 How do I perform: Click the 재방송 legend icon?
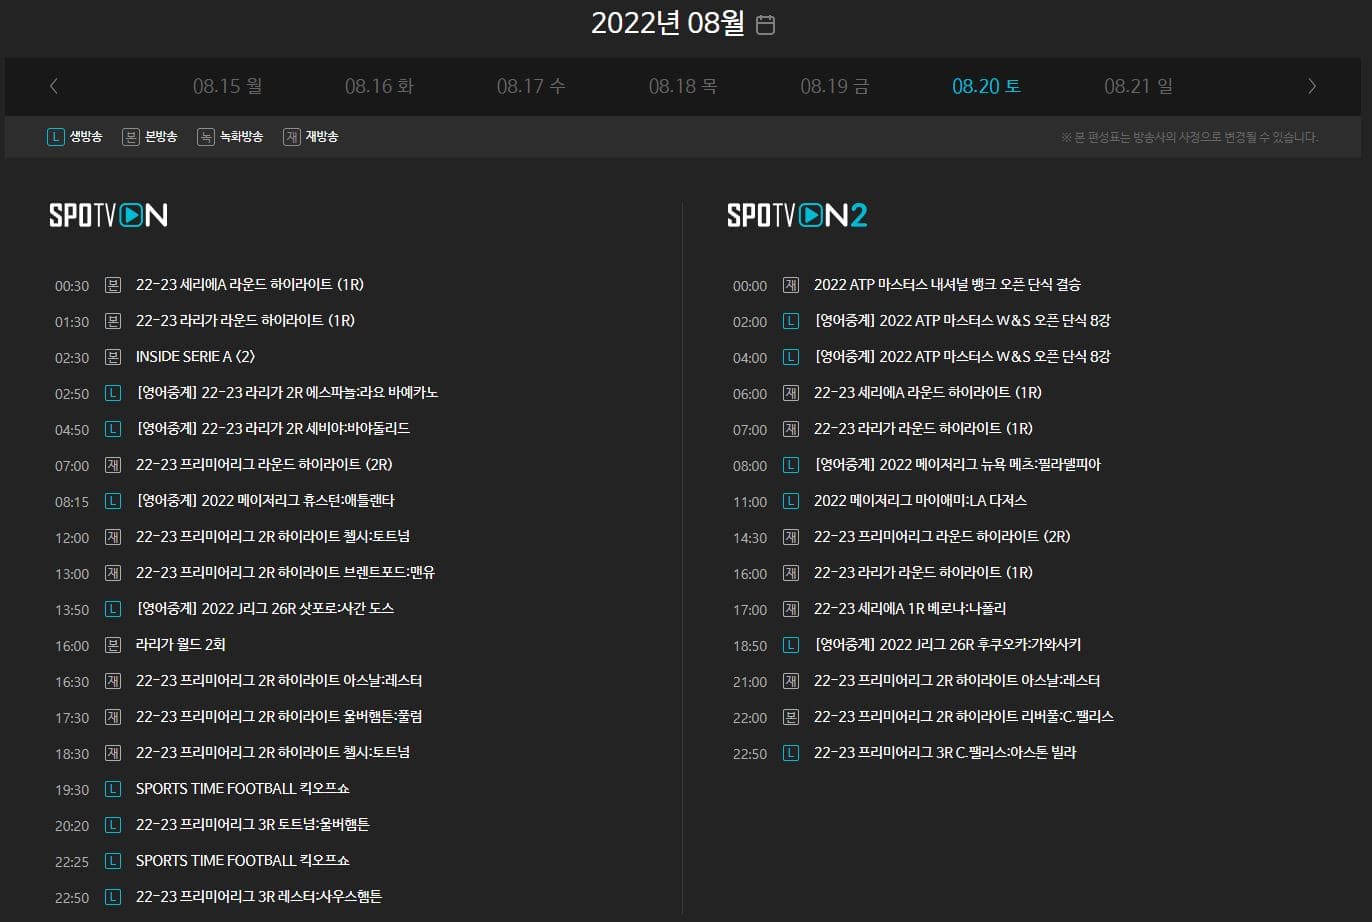[292, 136]
